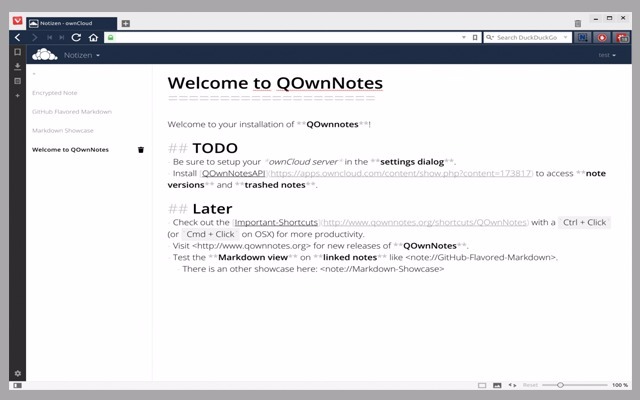Screen dimensions: 640x400
Task: Click the bold Markdown view text
Action: tap(253, 257)
